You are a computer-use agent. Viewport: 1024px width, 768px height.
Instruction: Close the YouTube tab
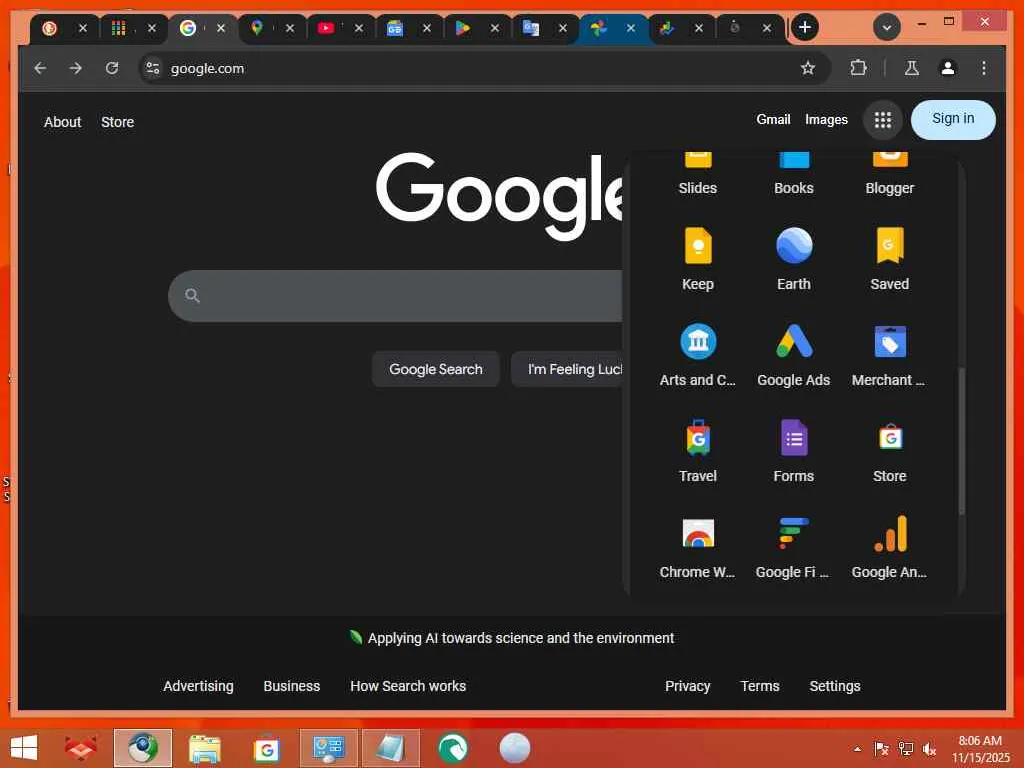click(x=359, y=28)
